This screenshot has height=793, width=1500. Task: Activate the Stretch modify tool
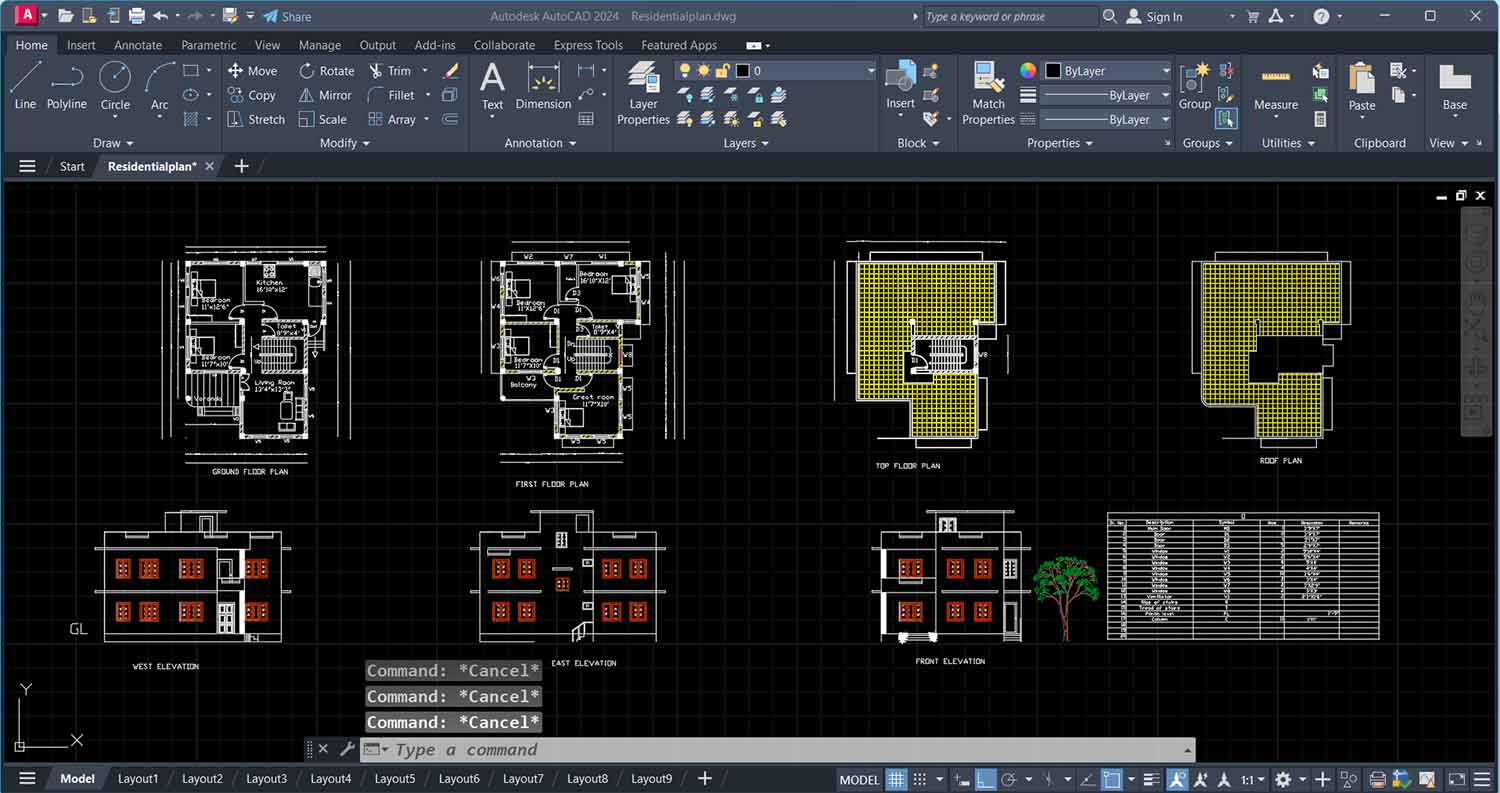point(255,119)
